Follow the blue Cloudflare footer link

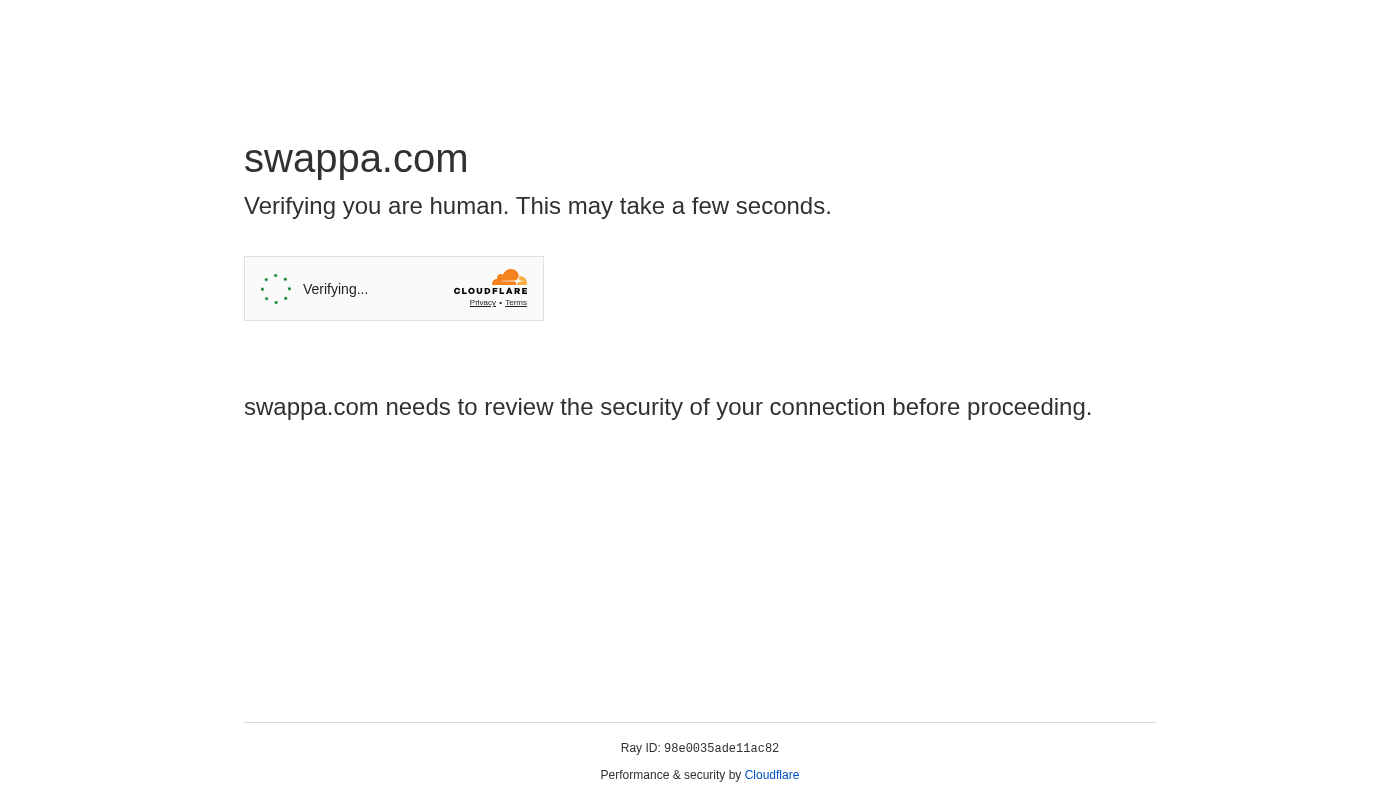[772, 775]
